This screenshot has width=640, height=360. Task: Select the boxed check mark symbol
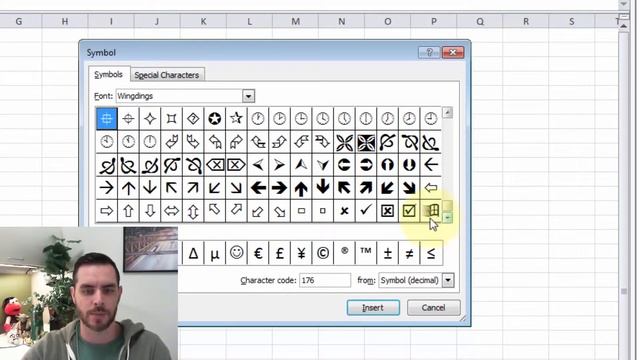(409, 211)
